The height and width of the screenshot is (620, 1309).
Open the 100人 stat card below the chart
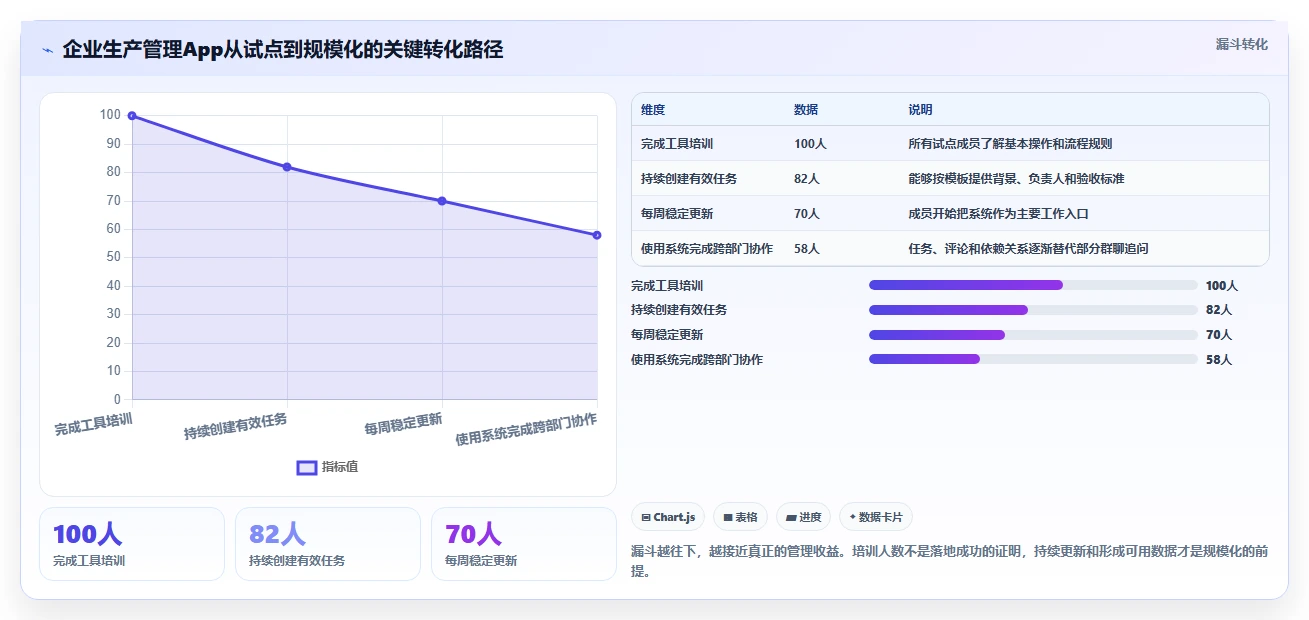point(132,544)
